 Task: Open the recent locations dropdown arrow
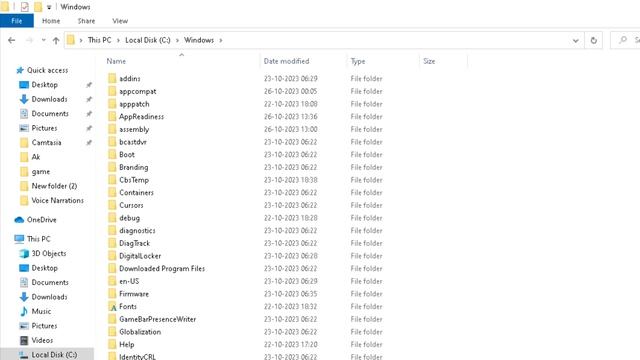43,40
